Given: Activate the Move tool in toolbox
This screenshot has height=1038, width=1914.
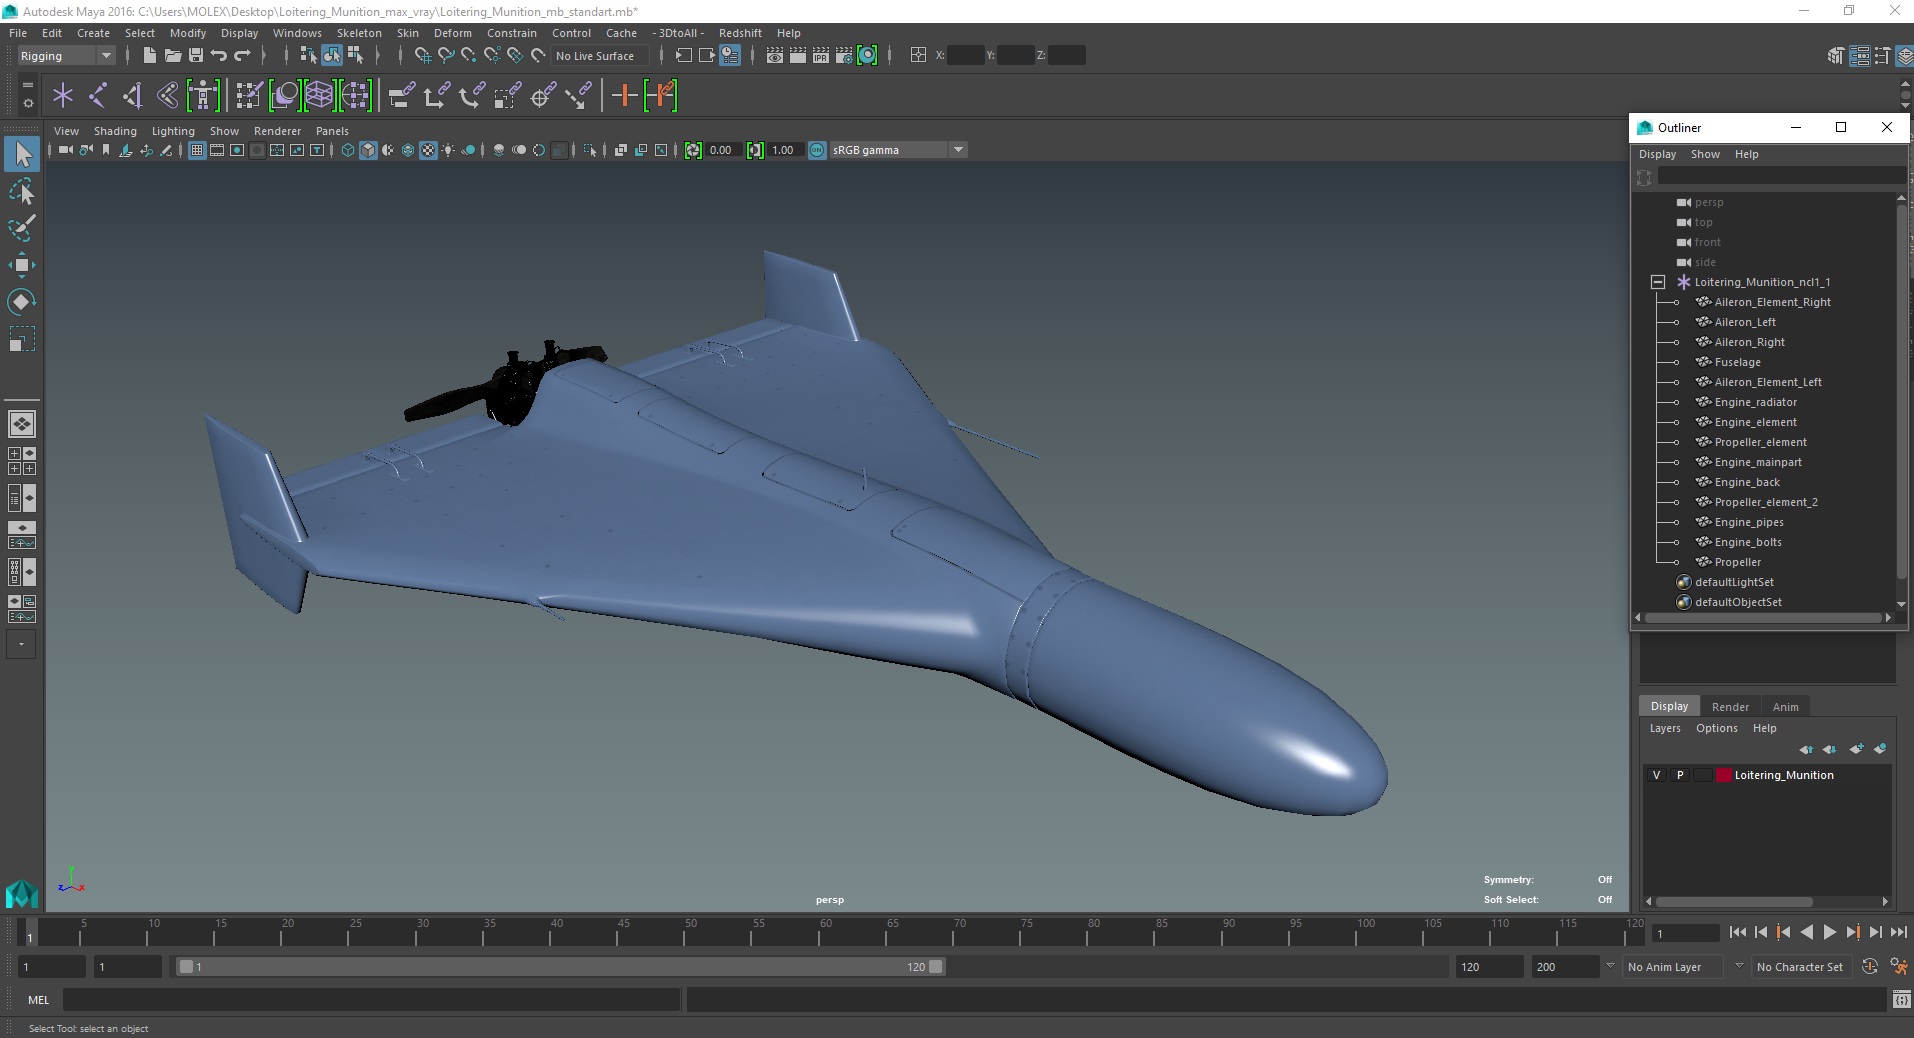Looking at the screenshot, I should 22,265.
